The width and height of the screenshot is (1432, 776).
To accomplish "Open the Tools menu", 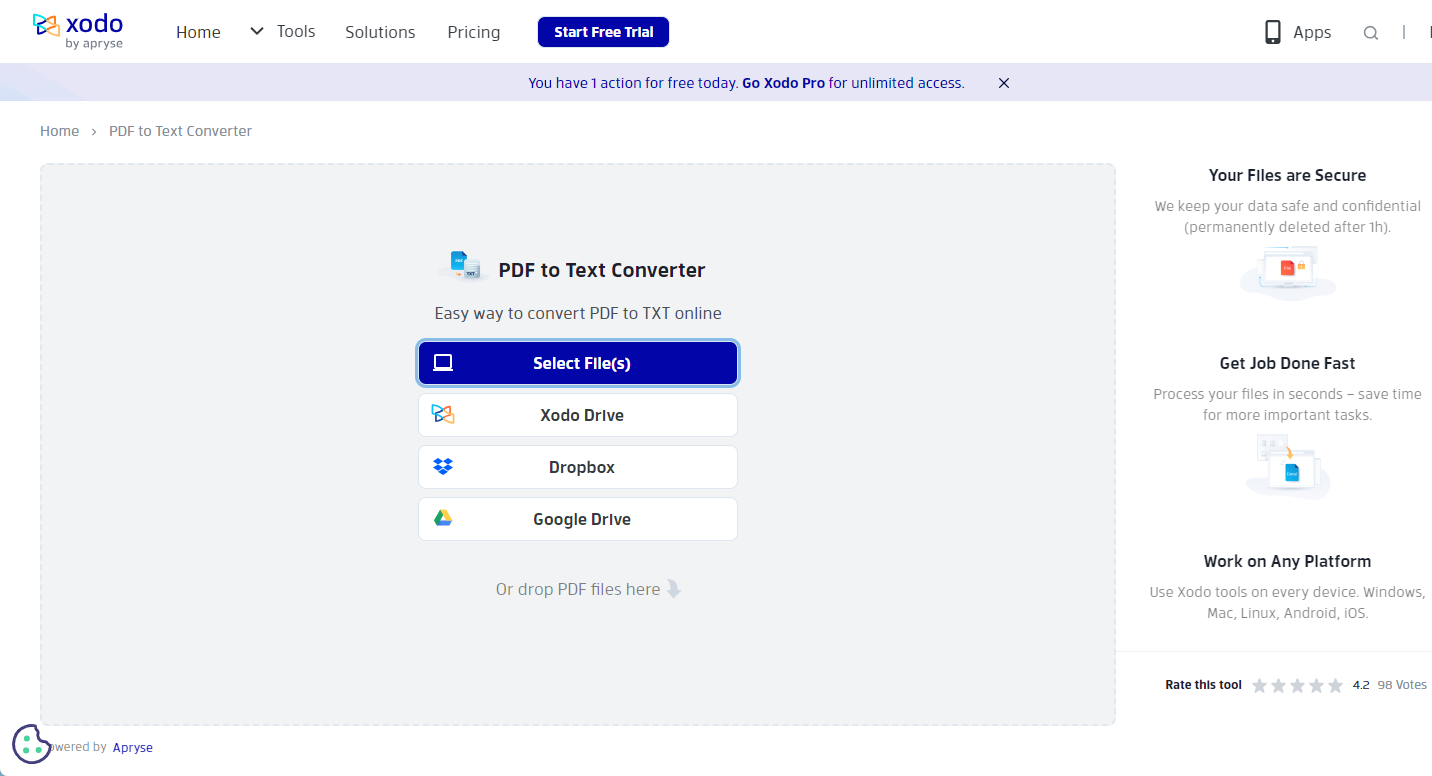I will [296, 32].
